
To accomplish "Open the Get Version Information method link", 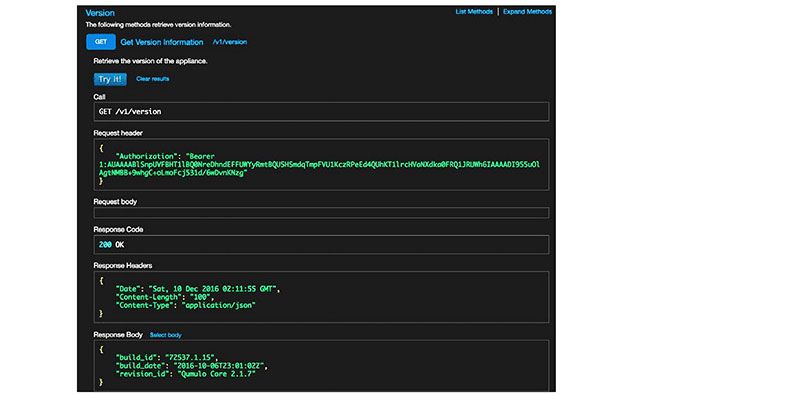I will coord(162,42).
